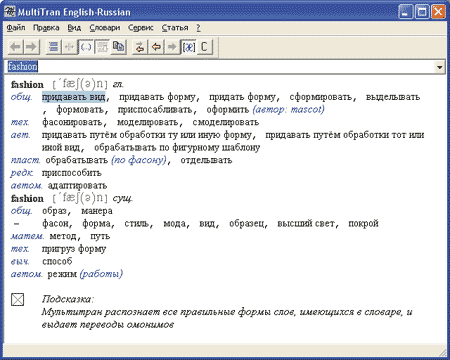Open the ? help menu
This screenshot has width=450, height=360.
[199, 28]
